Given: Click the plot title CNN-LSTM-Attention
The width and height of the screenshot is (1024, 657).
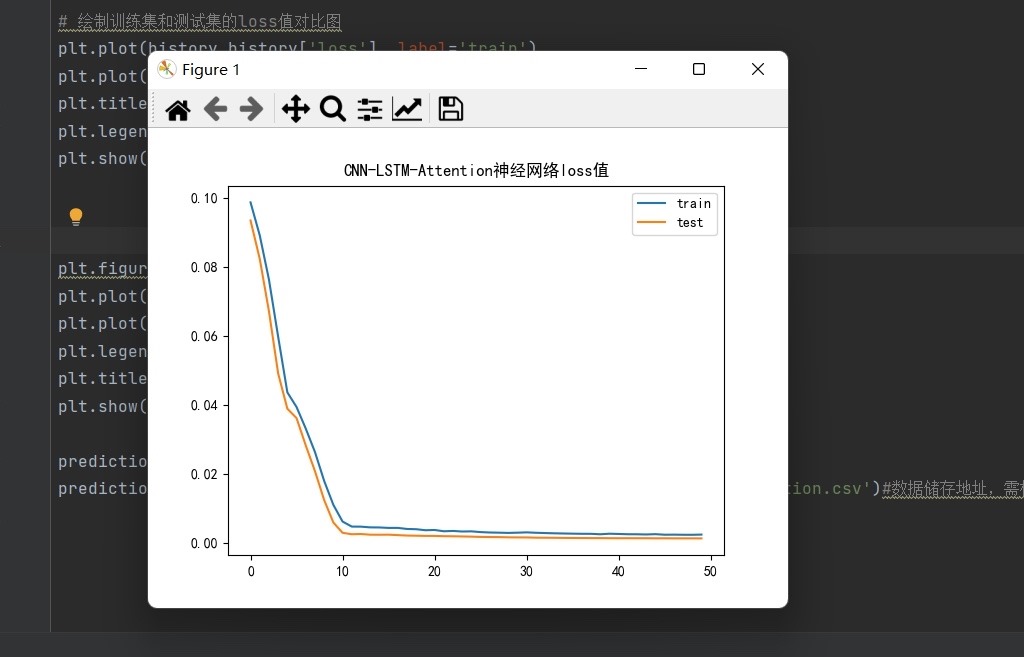Looking at the screenshot, I should (476, 170).
